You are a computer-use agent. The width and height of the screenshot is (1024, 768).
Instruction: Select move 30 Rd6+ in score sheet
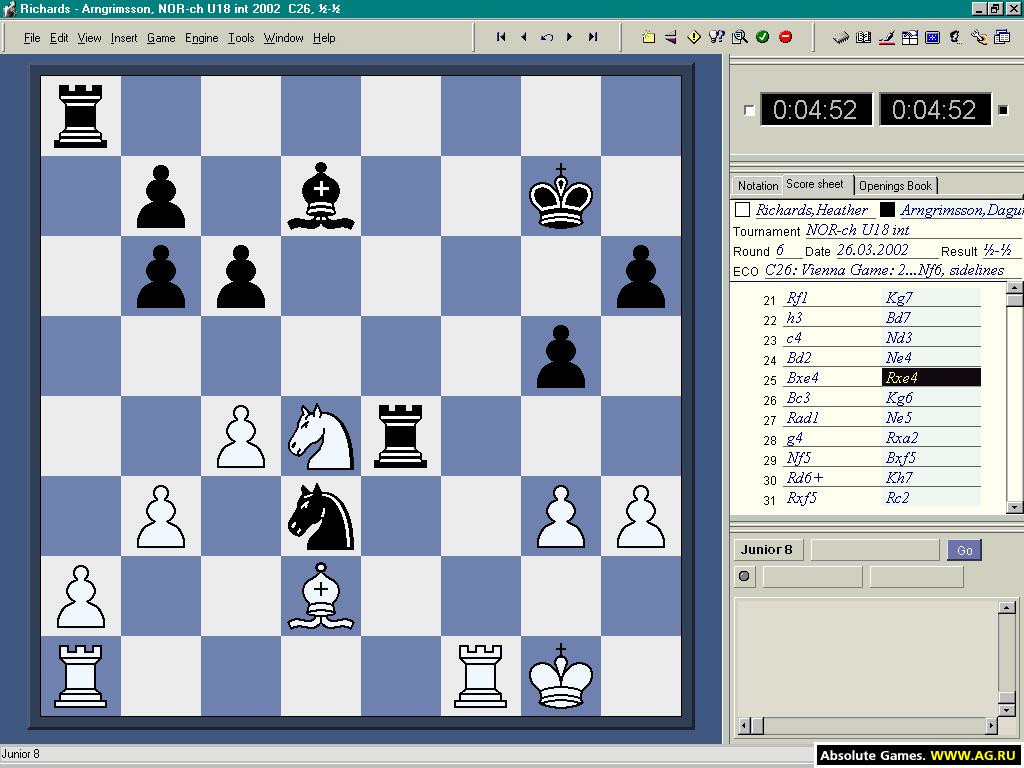pos(831,477)
